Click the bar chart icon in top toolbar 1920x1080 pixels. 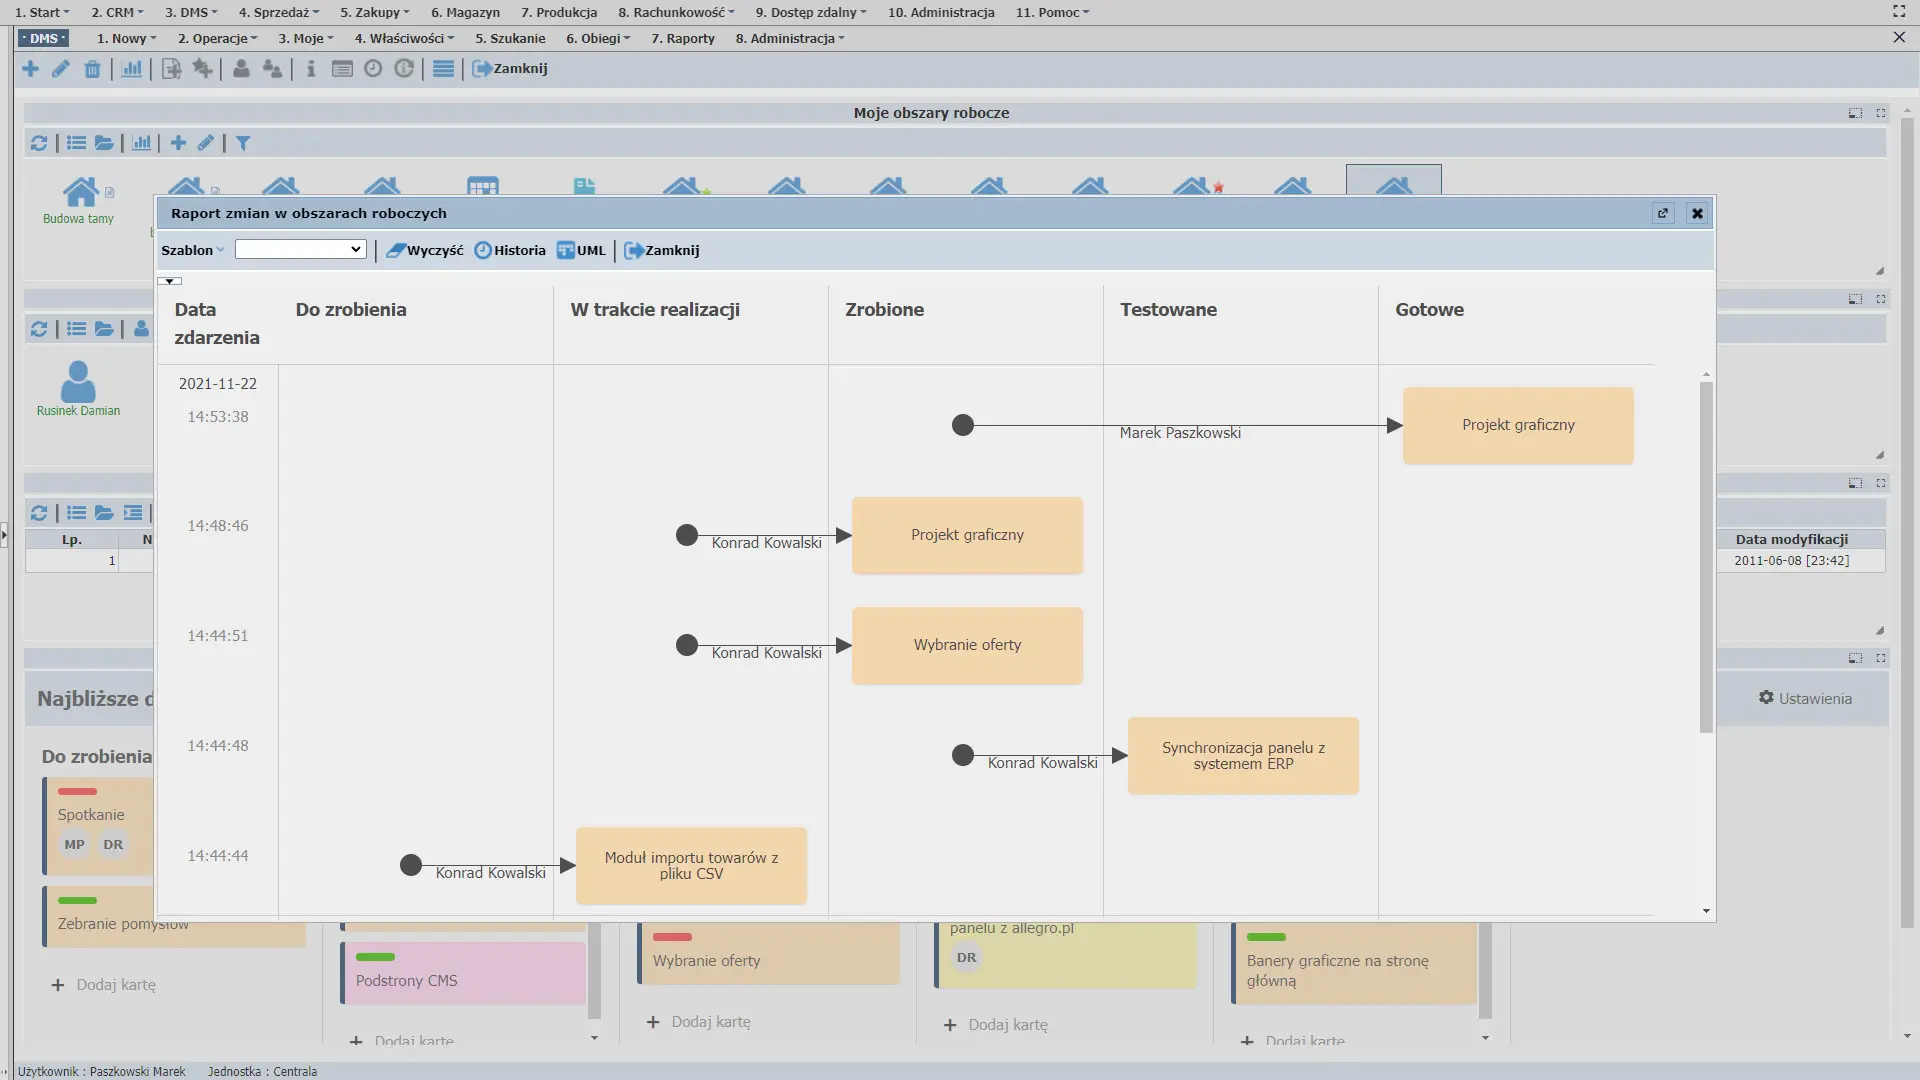(131, 69)
